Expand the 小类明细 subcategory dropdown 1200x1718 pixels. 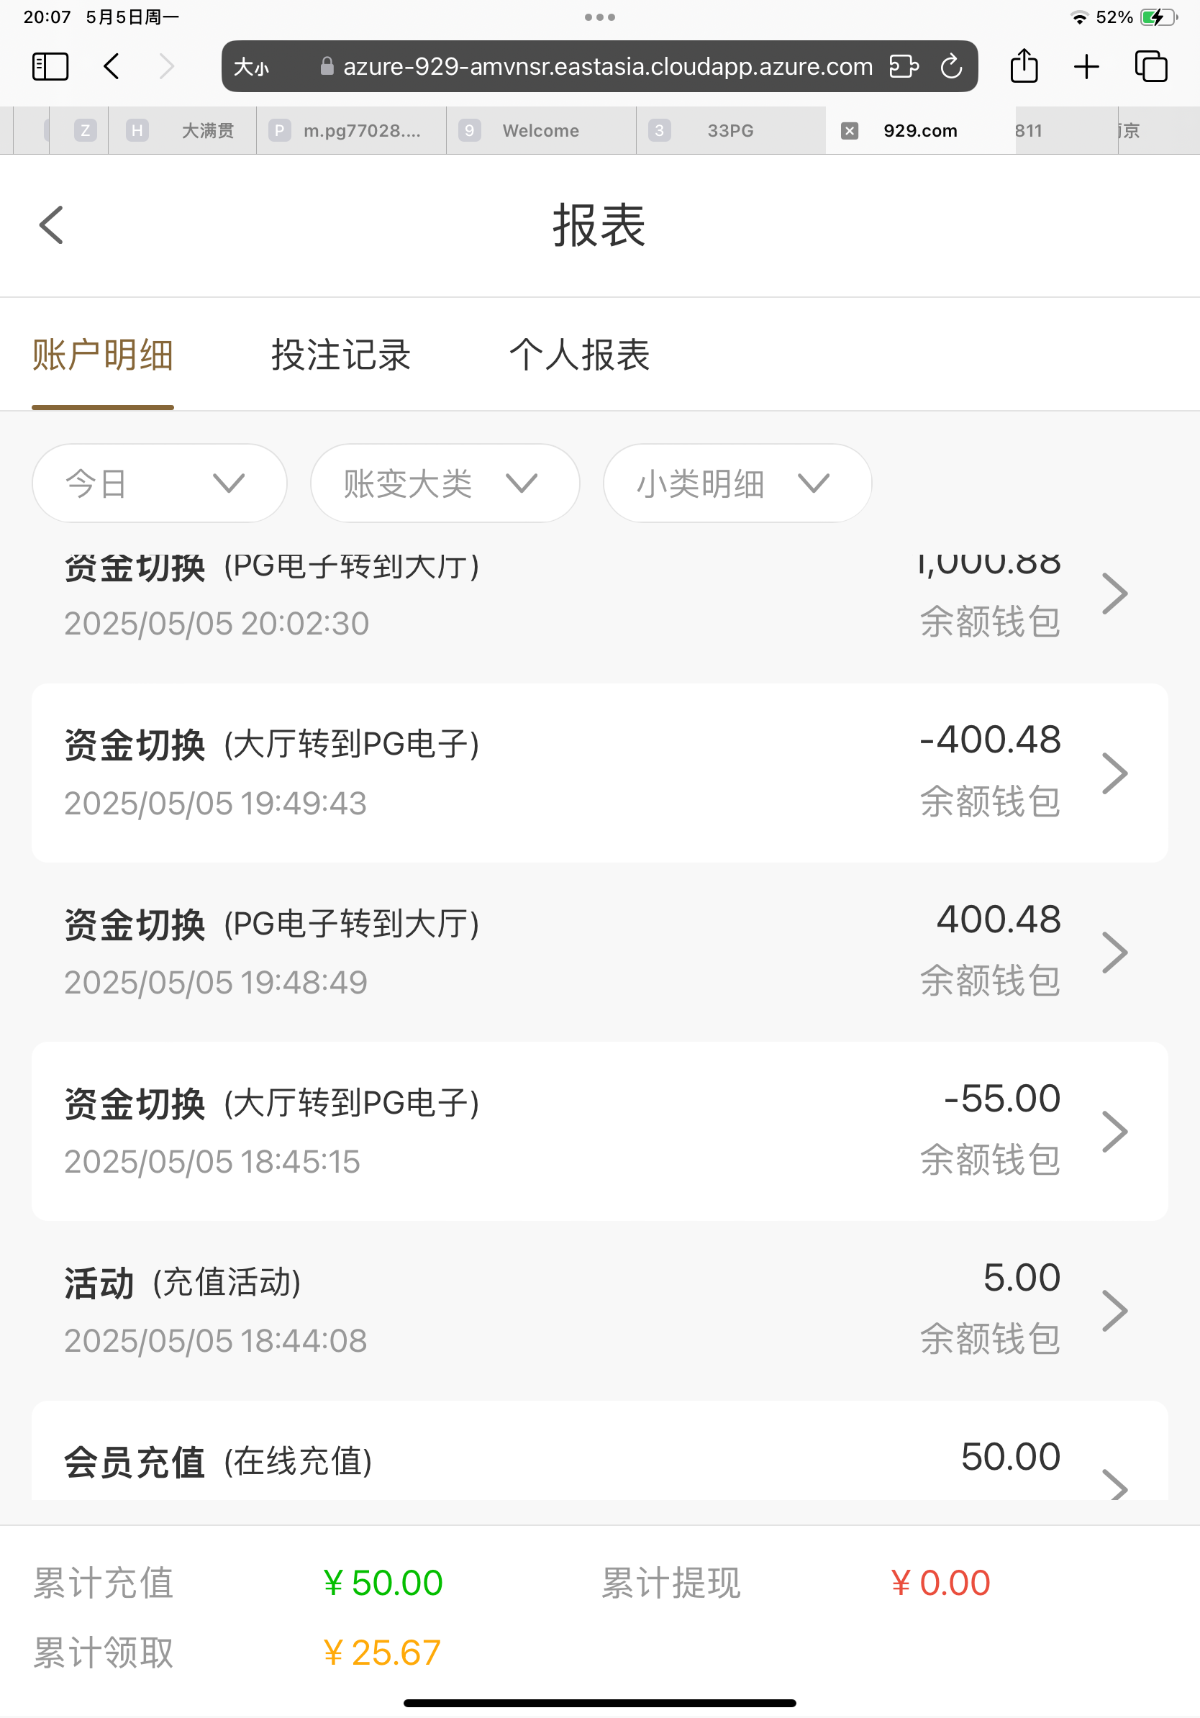737,484
